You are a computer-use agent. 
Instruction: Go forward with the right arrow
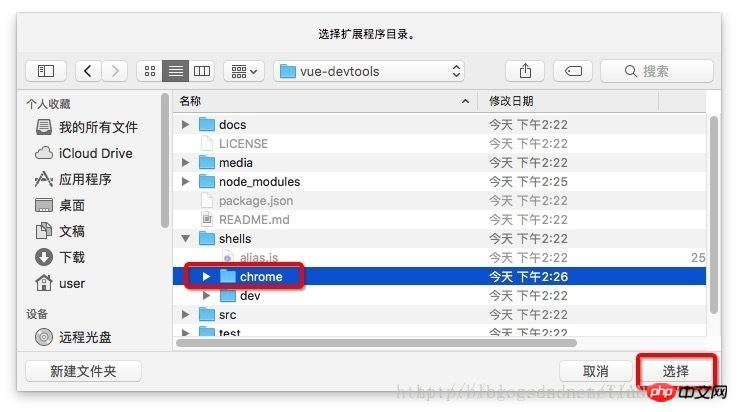click(x=115, y=71)
